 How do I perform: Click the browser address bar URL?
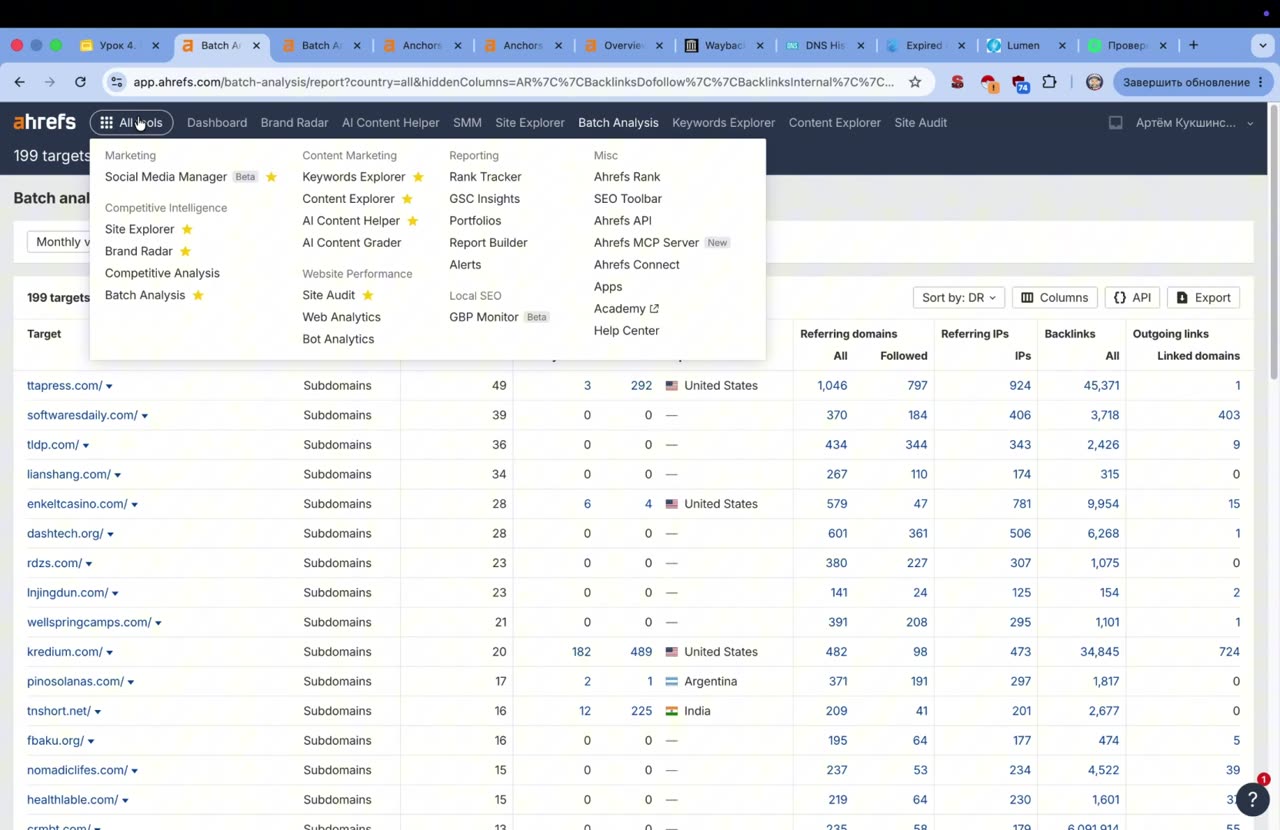pyautogui.click(x=514, y=82)
